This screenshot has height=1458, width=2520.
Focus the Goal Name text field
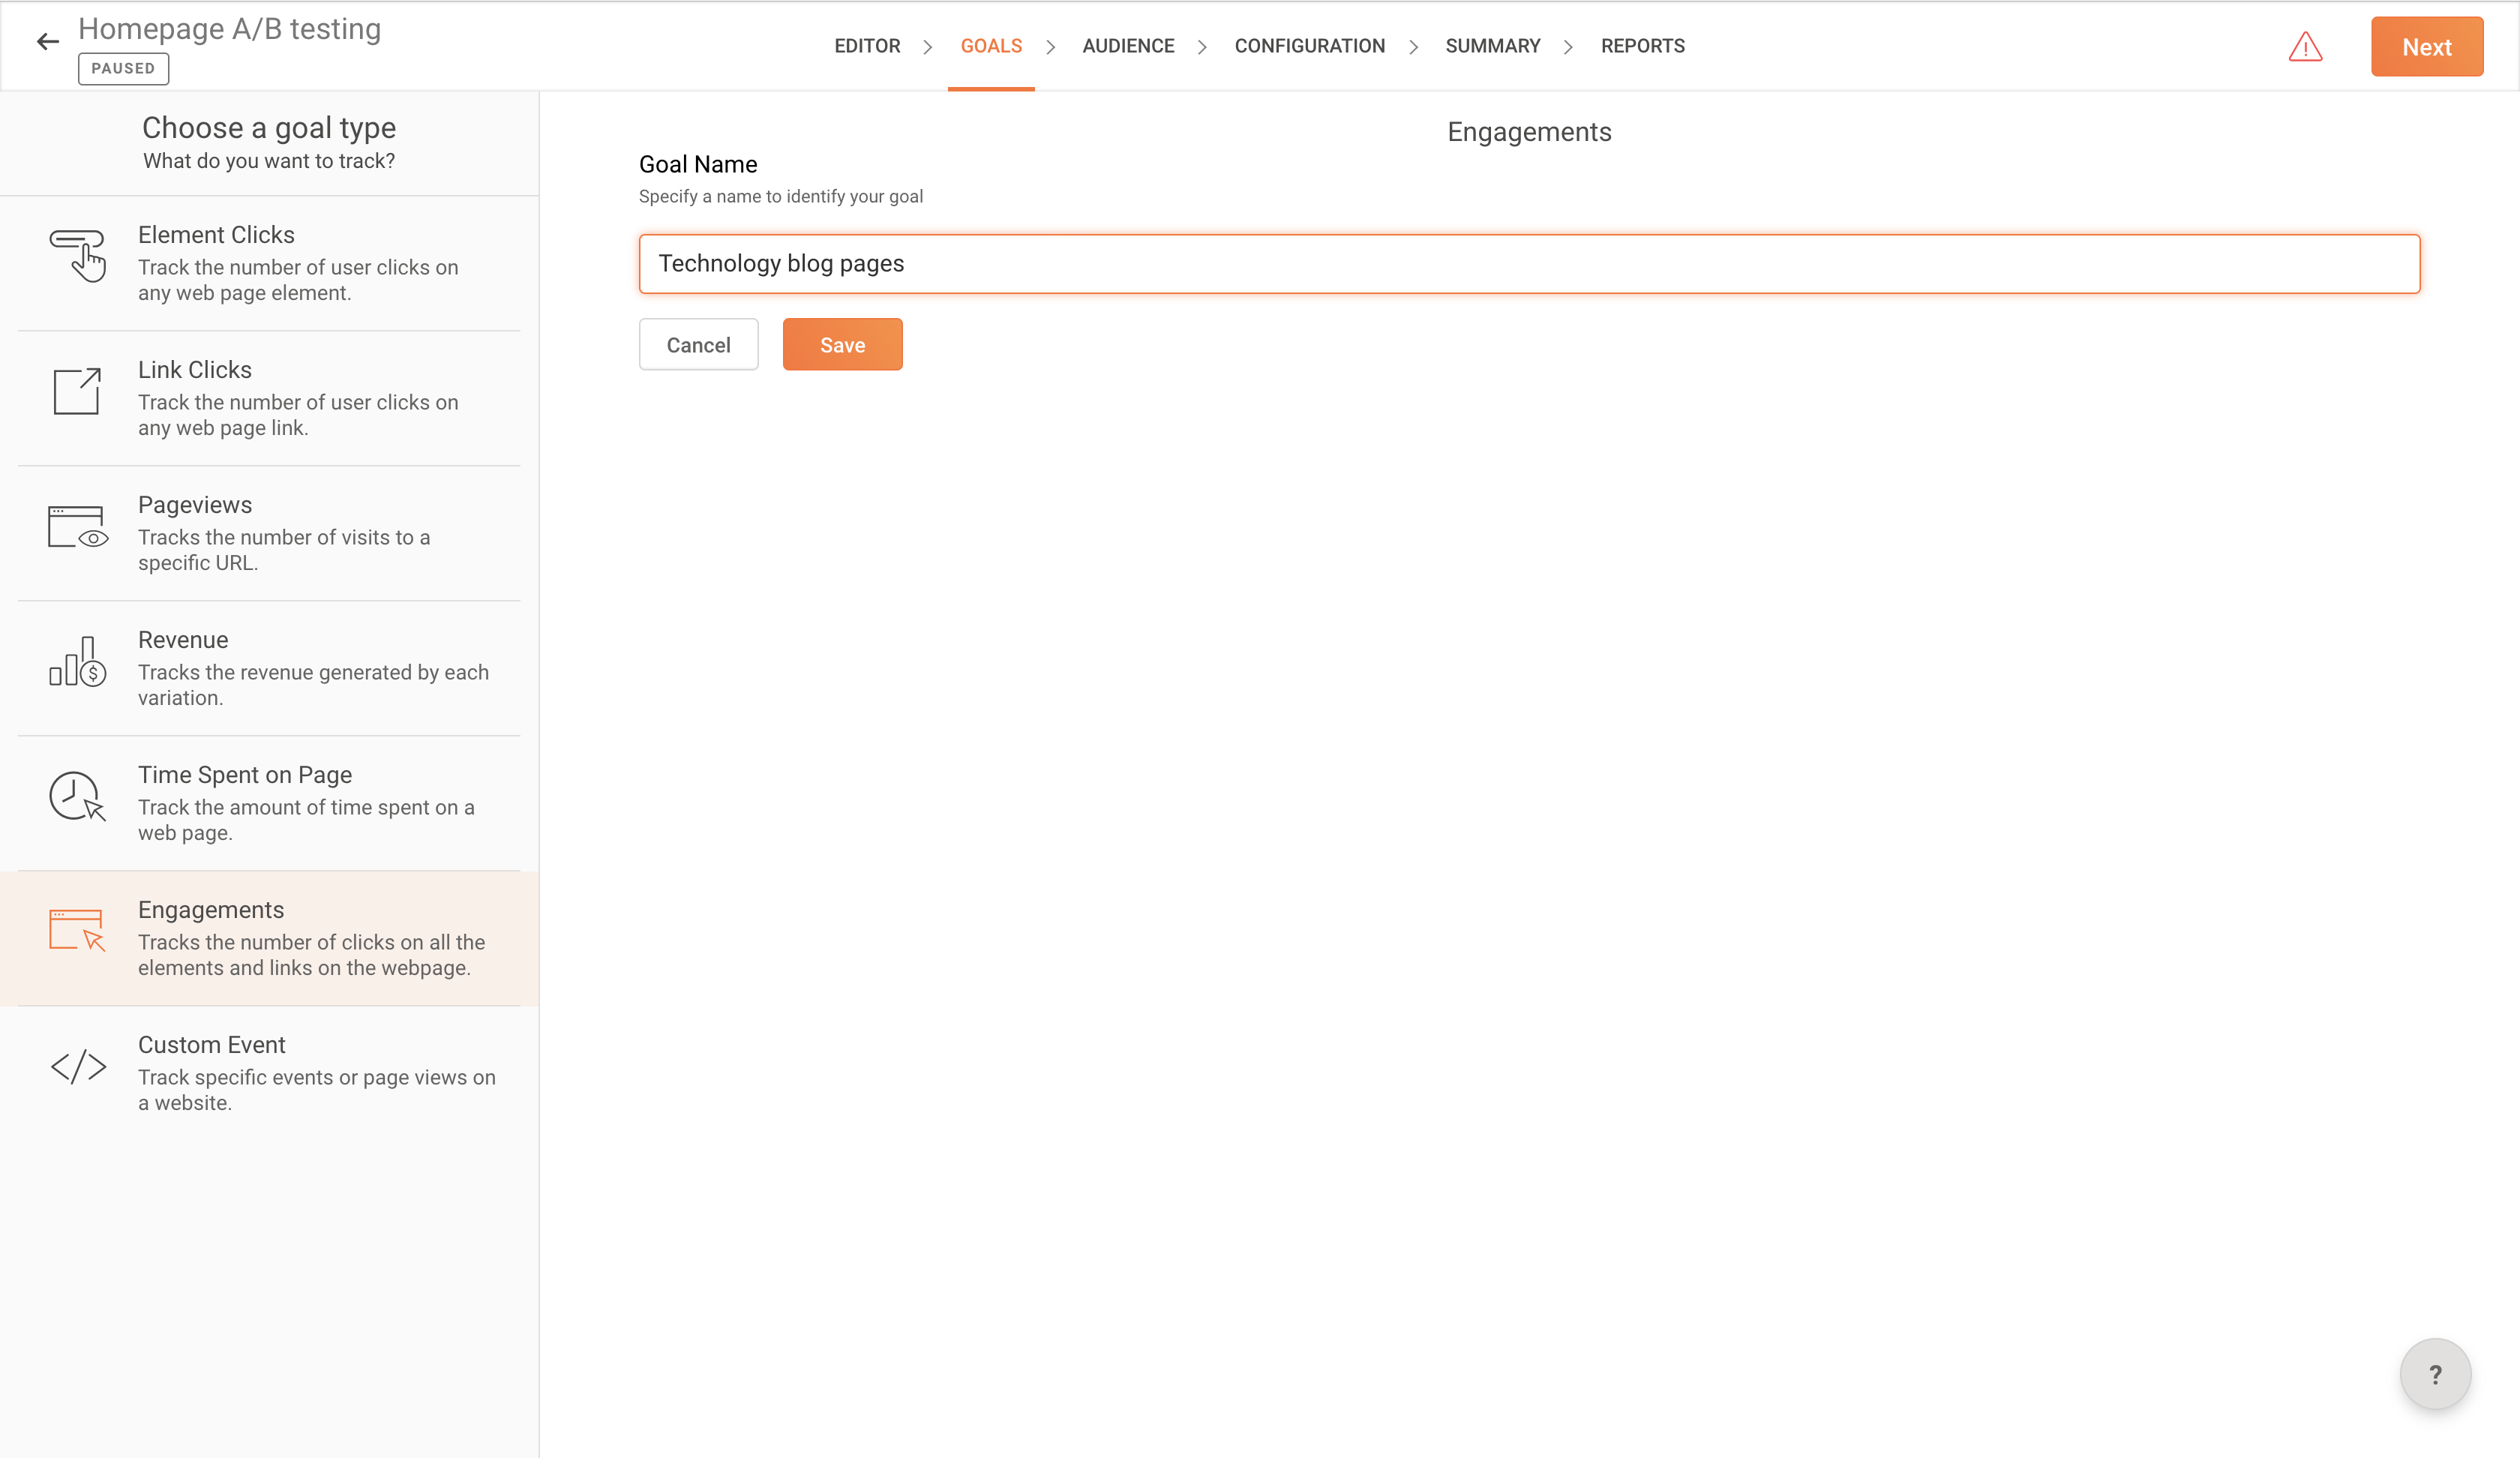1529,264
